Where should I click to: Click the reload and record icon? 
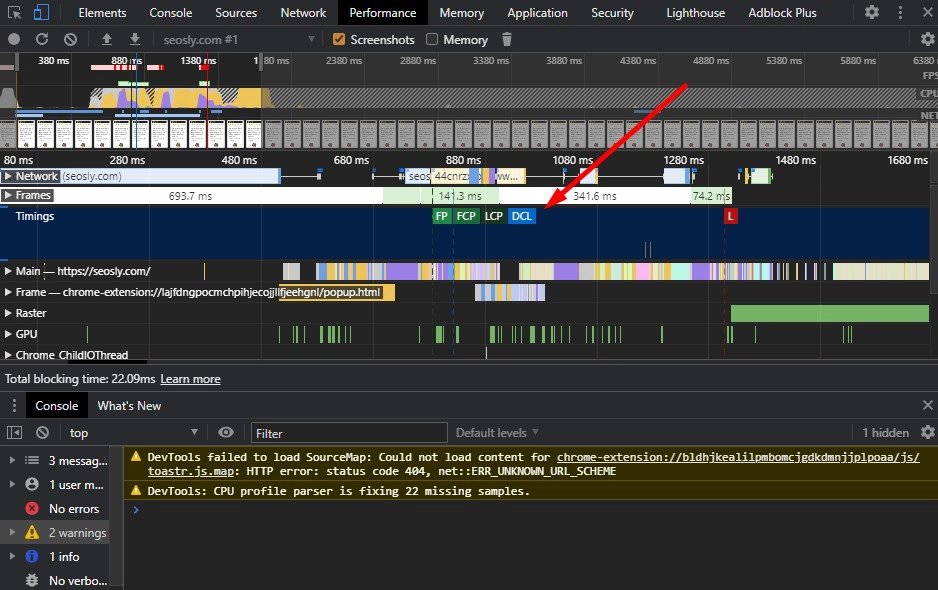click(x=42, y=39)
